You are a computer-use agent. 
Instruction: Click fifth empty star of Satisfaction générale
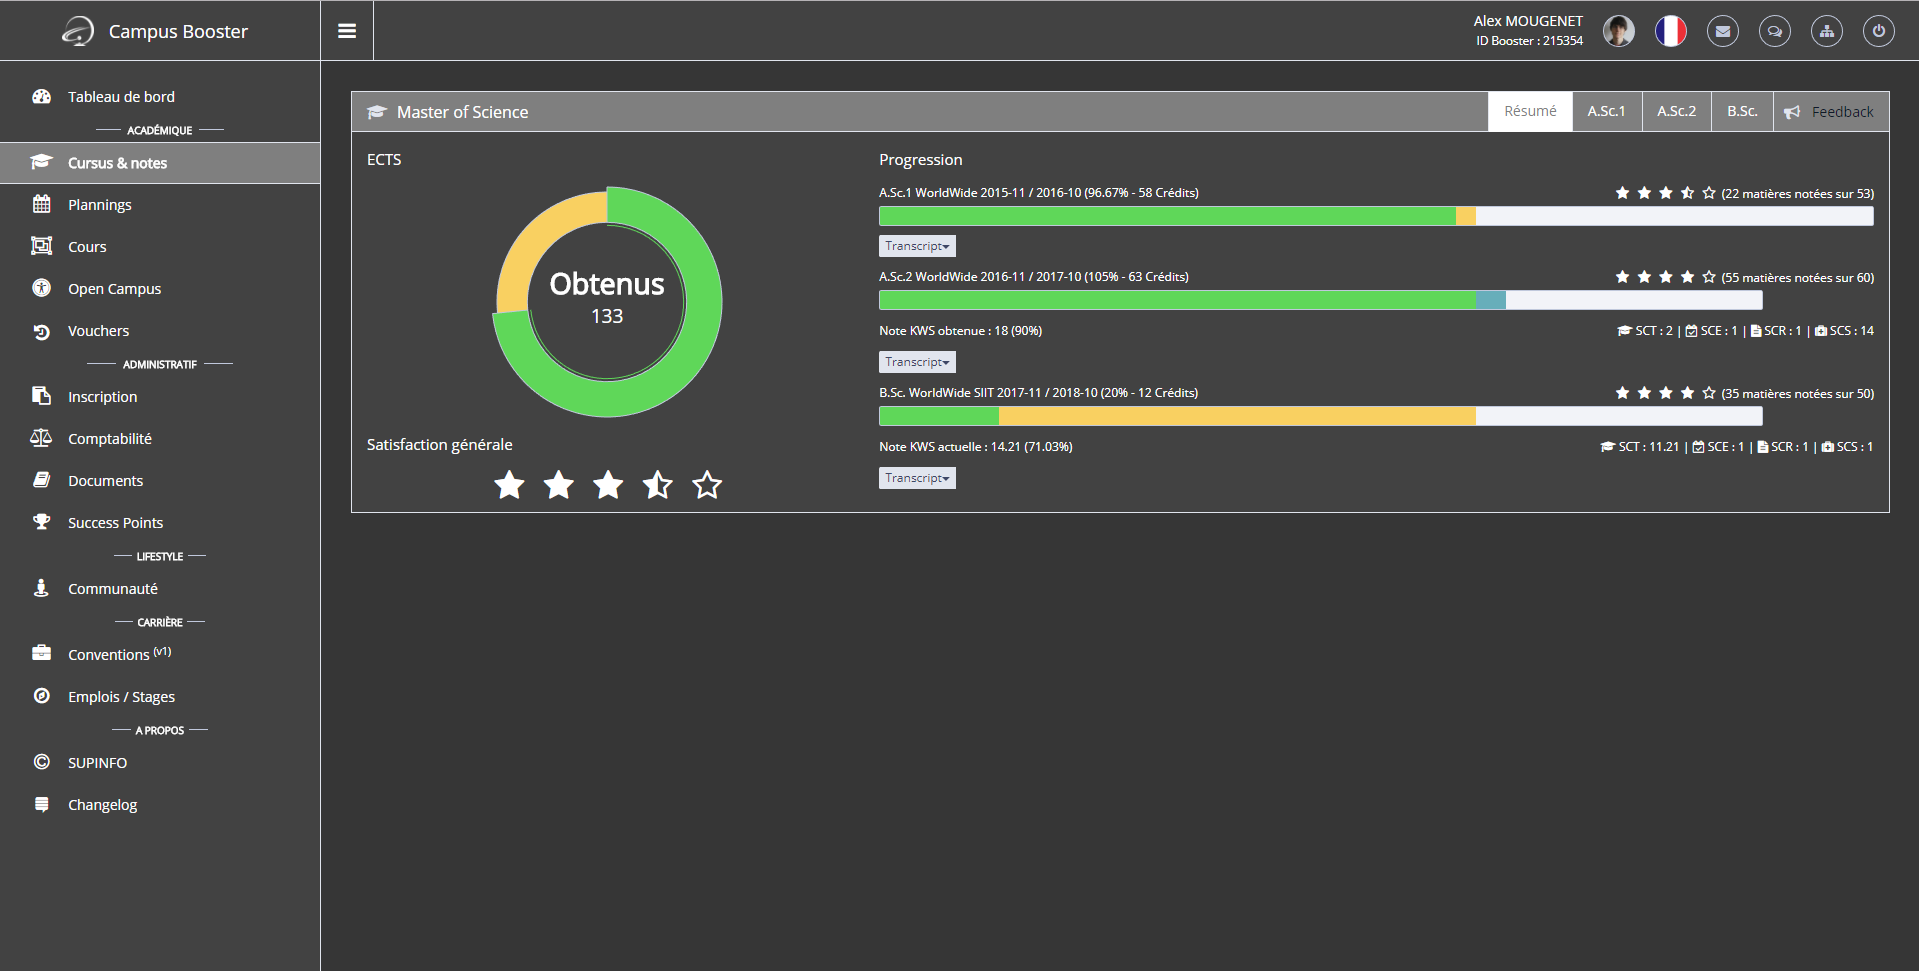click(x=707, y=485)
